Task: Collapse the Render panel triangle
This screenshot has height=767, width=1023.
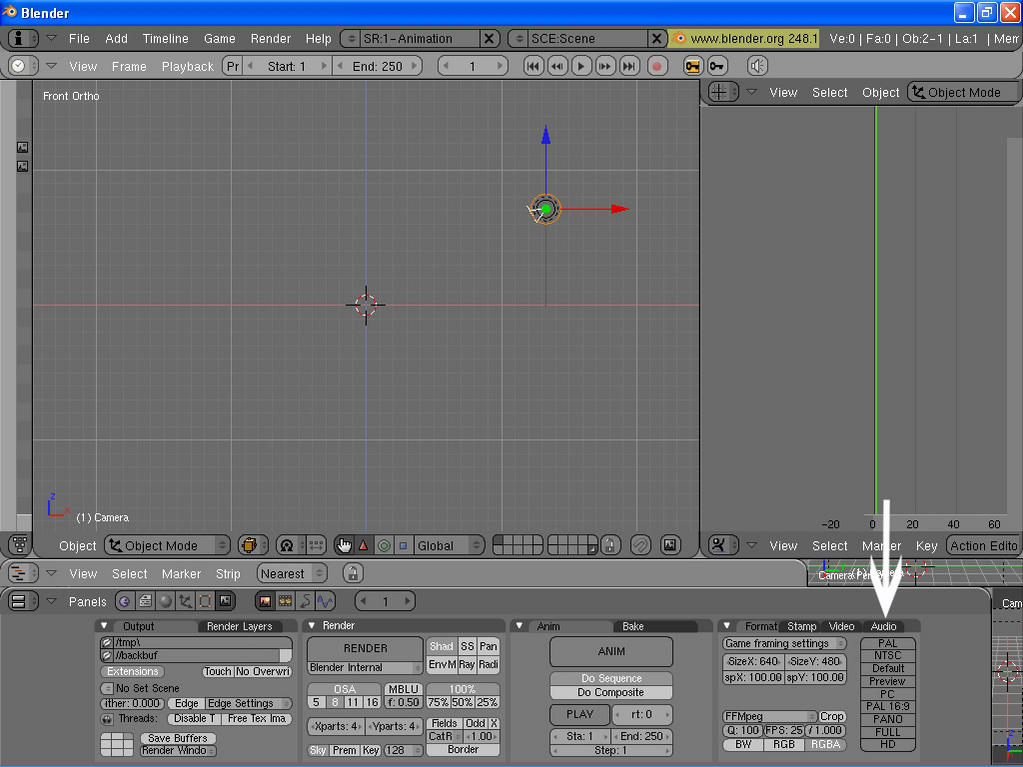Action: point(312,625)
